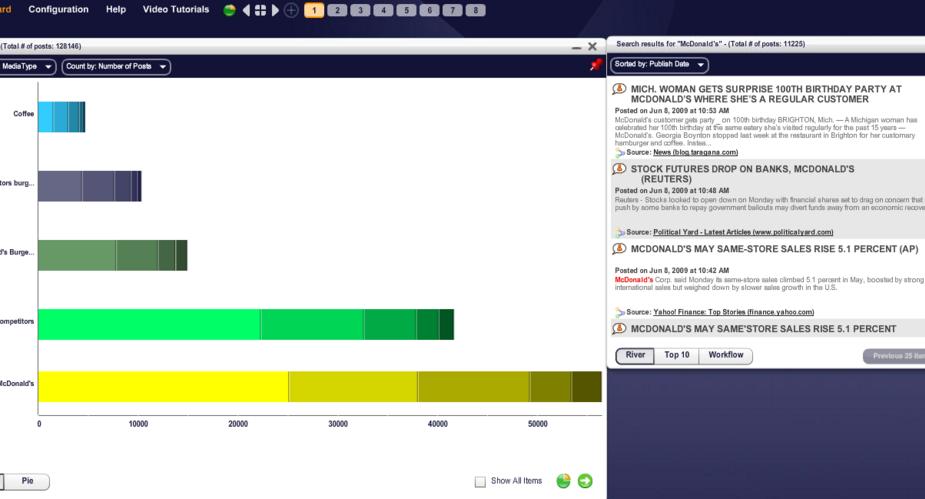Click the first purple-gray burger bar segment
Viewport: 925px width, 499px height.
60,186
